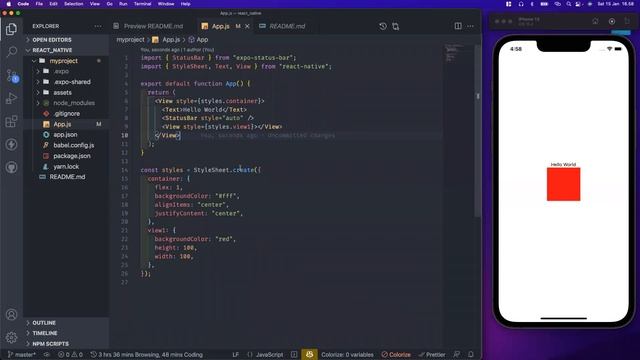
Task: Click Colorize button in status bar
Action: (396, 354)
